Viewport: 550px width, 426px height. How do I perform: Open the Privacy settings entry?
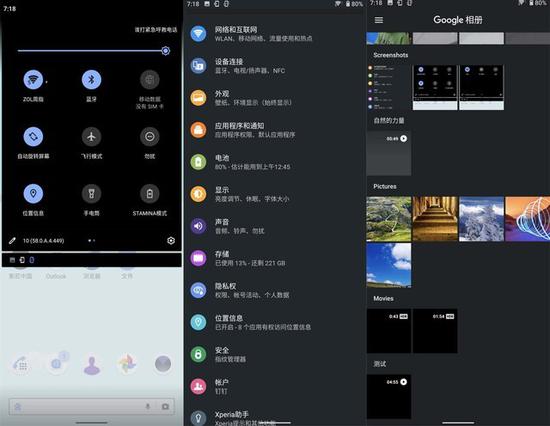[274, 291]
